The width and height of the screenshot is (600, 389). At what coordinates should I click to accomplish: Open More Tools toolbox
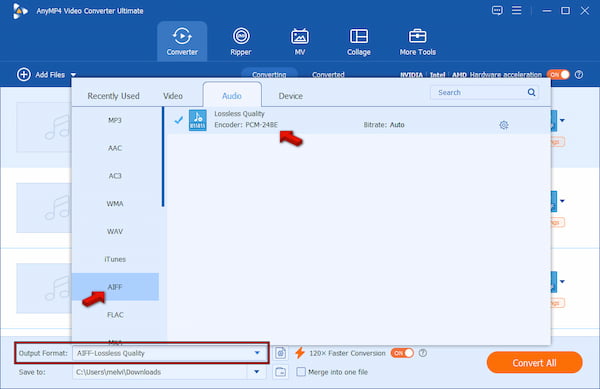pos(417,41)
